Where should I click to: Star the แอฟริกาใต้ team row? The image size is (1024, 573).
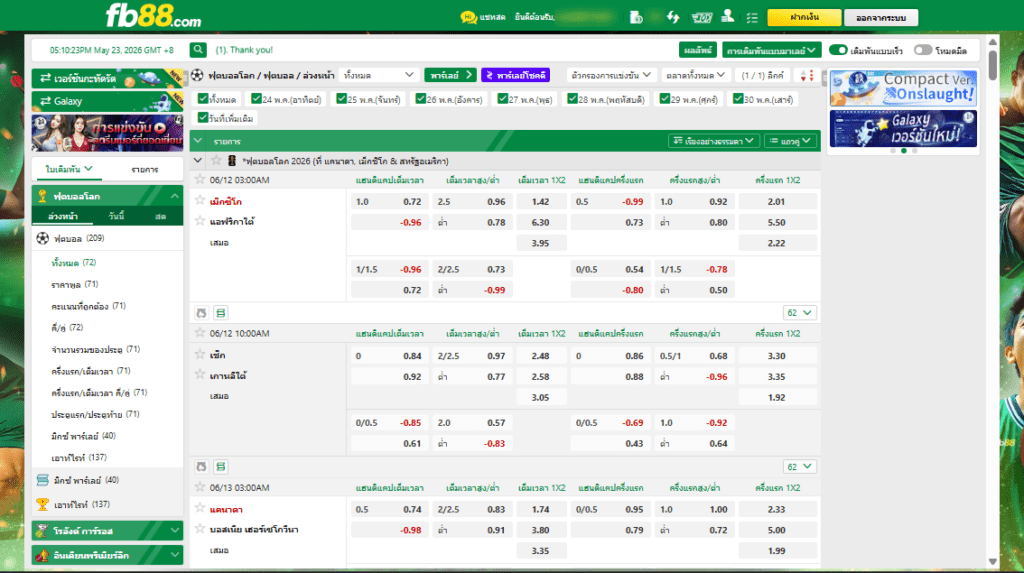[200, 221]
